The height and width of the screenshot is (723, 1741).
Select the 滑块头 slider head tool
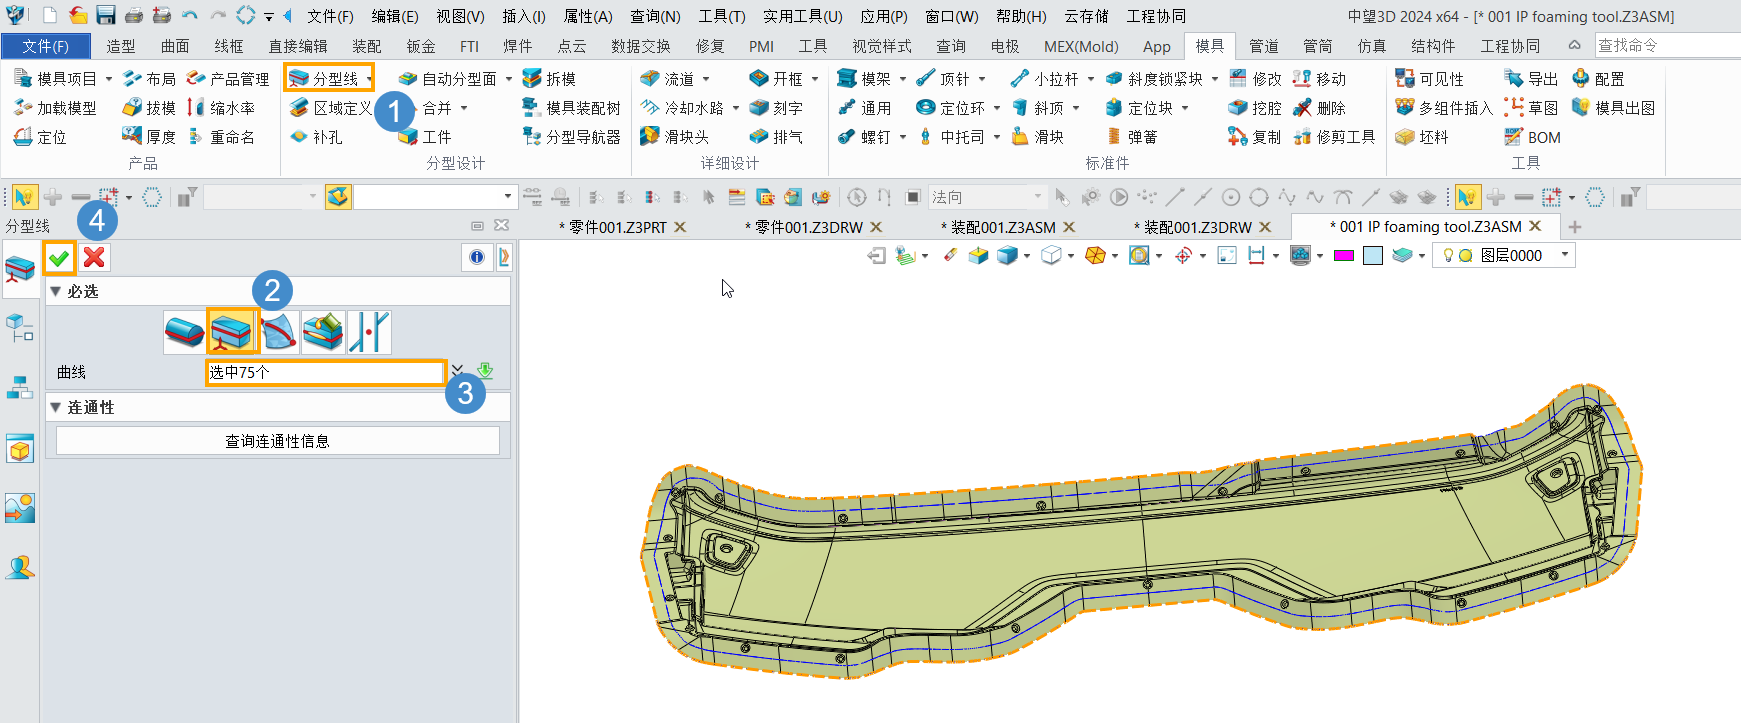(675, 136)
